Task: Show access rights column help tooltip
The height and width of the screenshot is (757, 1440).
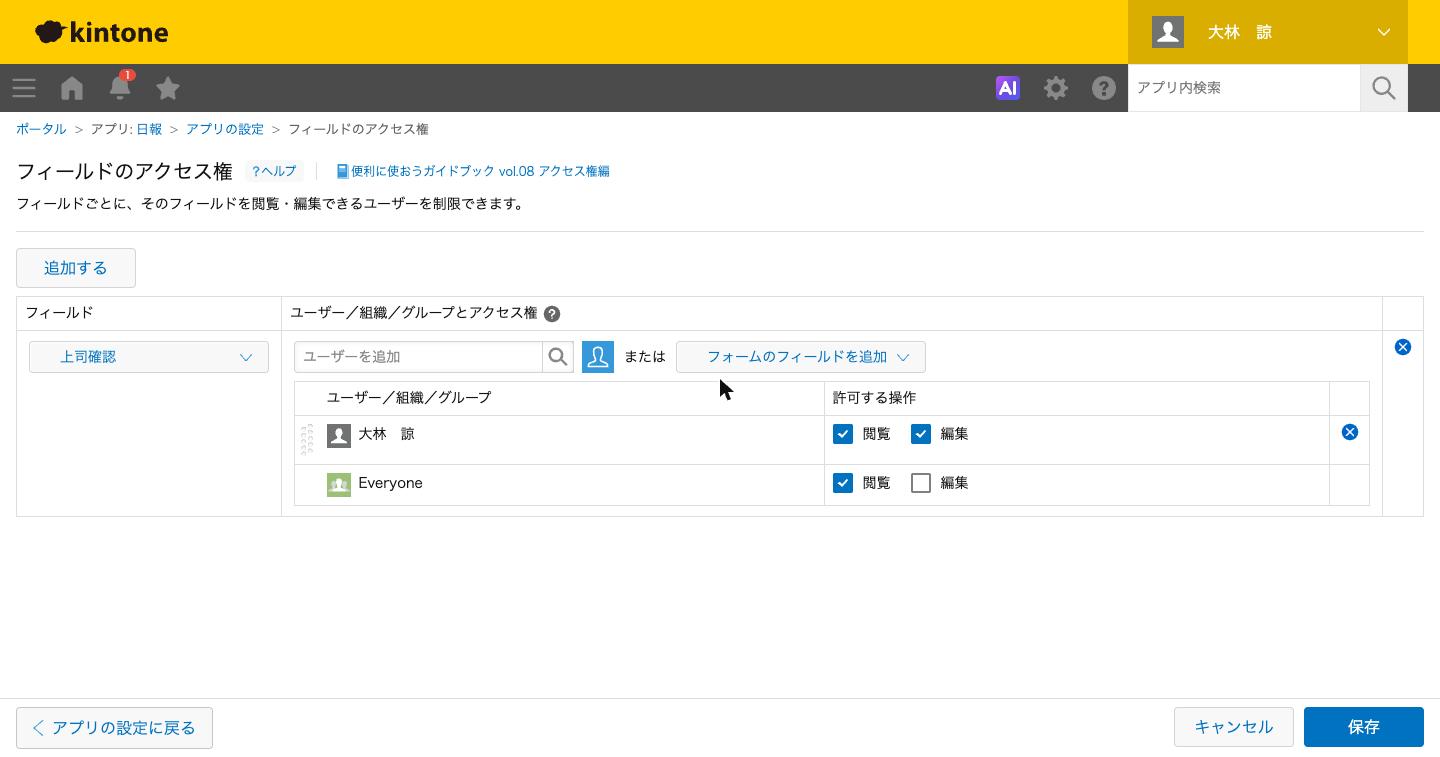Action: [x=552, y=314]
